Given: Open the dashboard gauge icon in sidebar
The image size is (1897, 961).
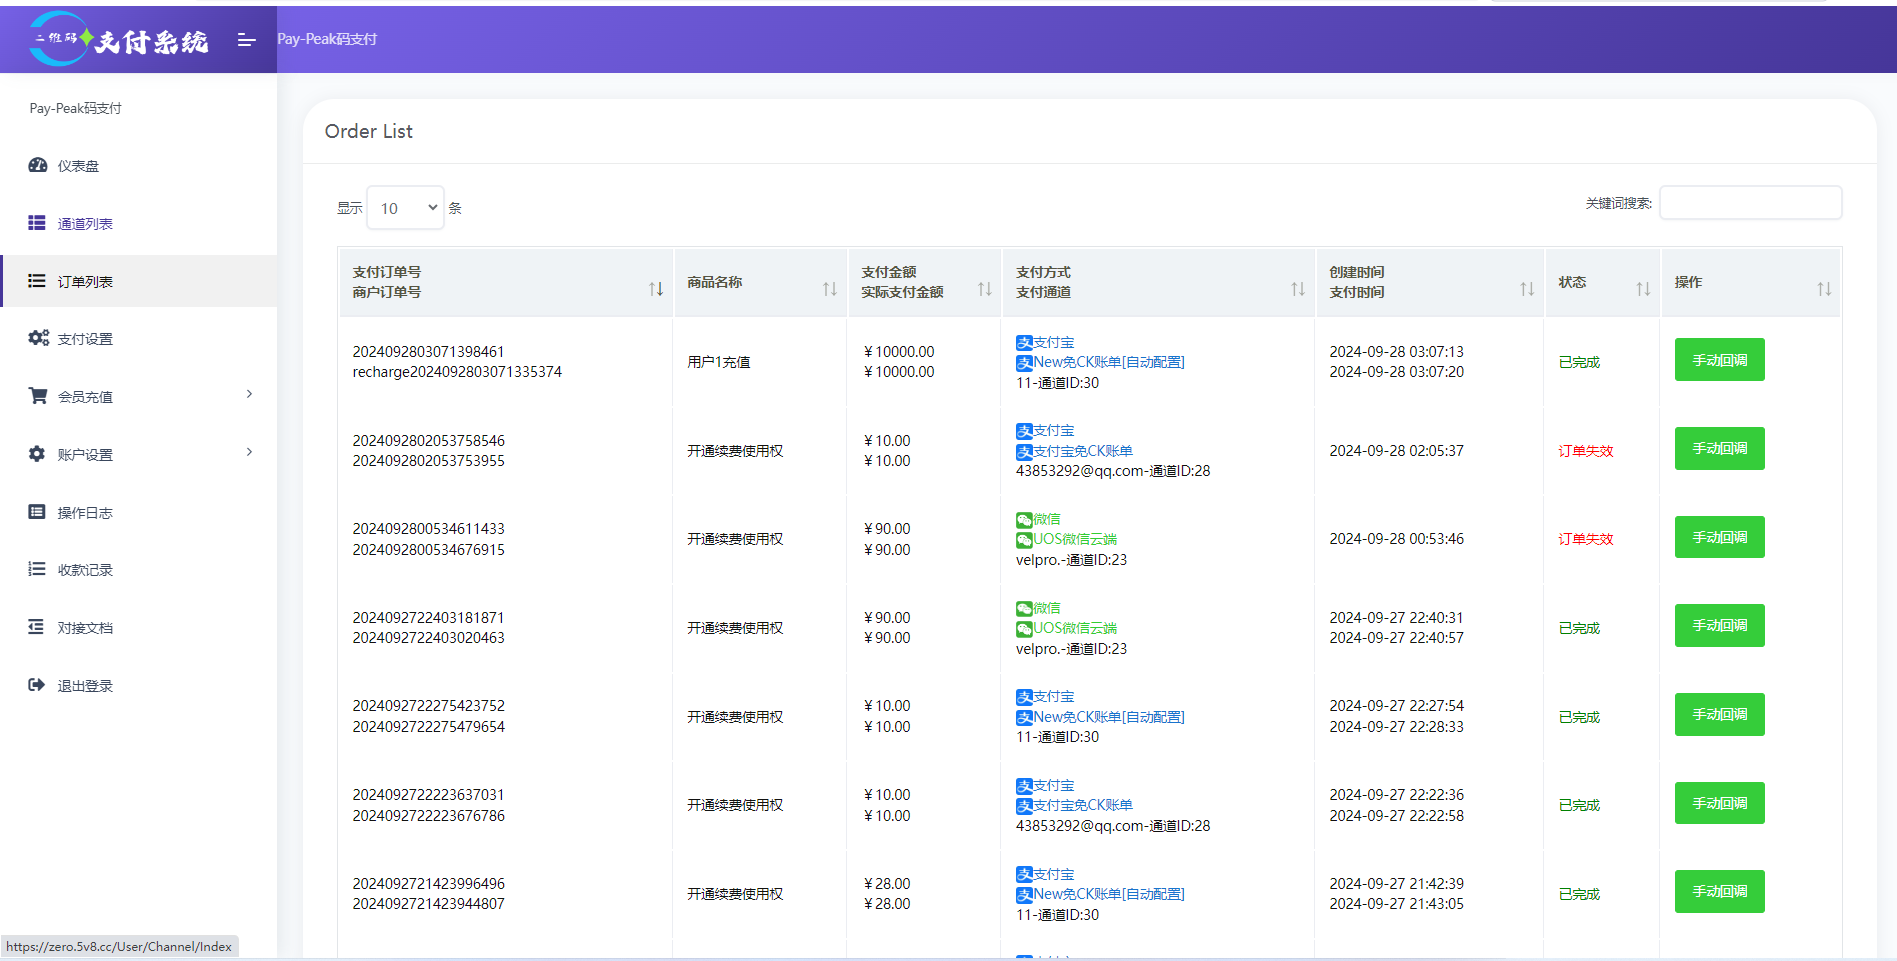Looking at the screenshot, I should 38,165.
